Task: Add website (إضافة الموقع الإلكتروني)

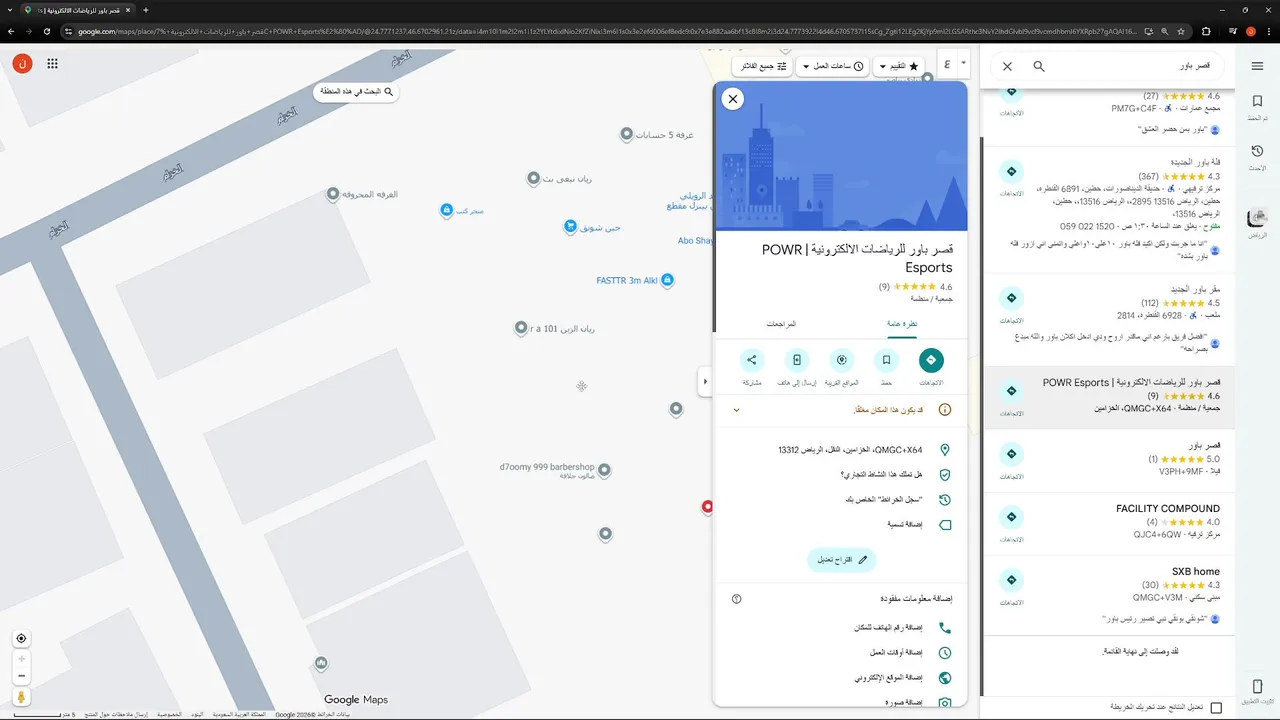Action: (840, 678)
